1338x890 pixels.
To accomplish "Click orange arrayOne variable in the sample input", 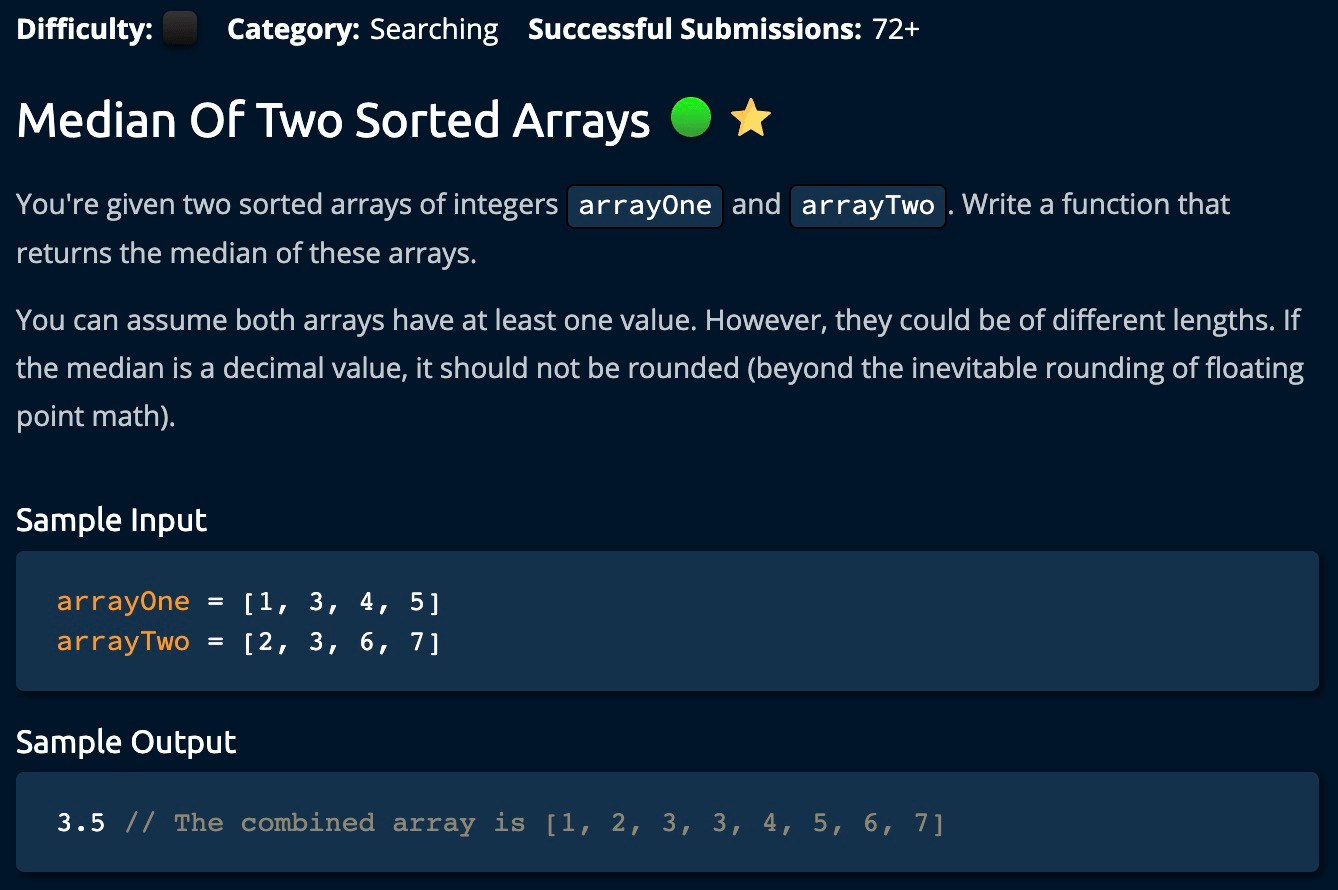I will (123, 601).
